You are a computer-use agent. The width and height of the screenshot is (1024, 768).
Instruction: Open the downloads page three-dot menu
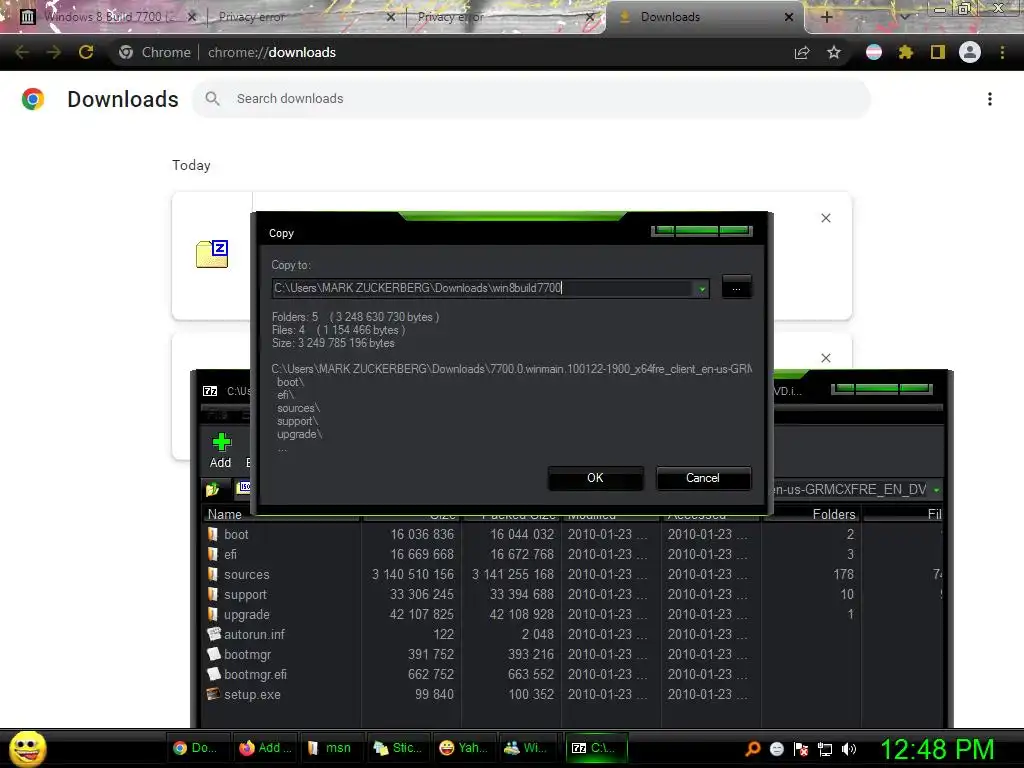[989, 99]
